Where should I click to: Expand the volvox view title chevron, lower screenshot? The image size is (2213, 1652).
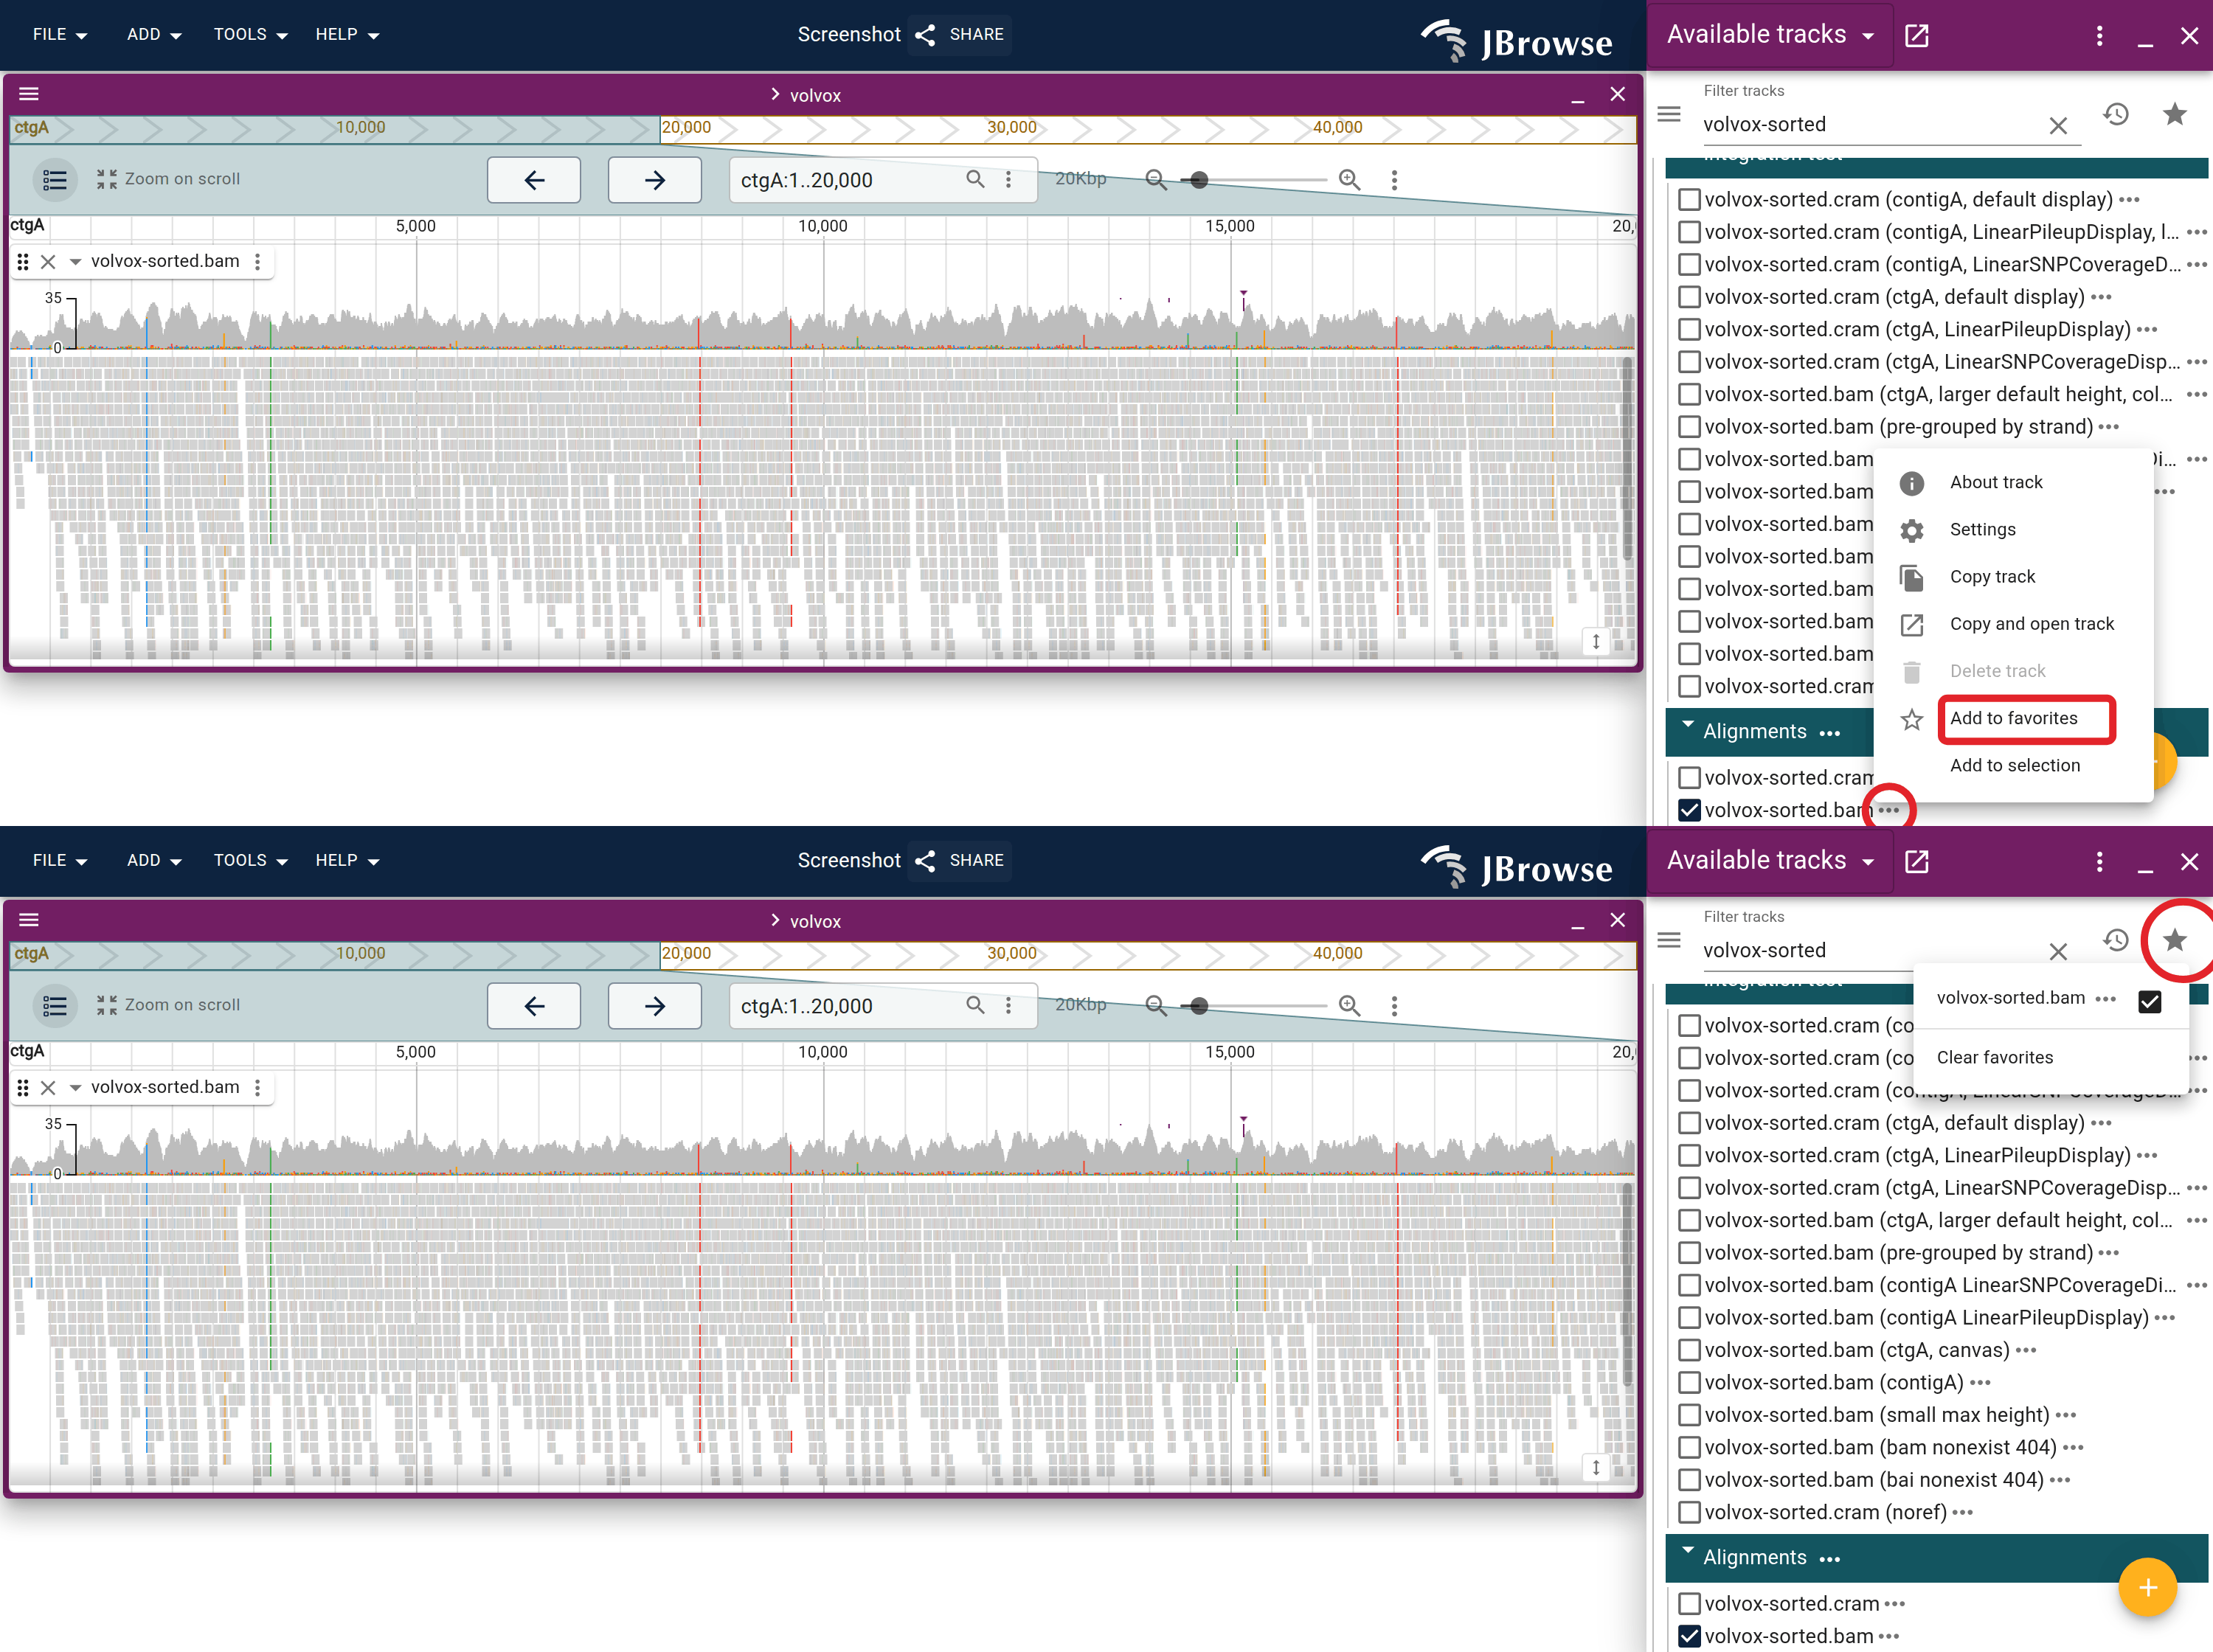pyautogui.click(x=775, y=920)
